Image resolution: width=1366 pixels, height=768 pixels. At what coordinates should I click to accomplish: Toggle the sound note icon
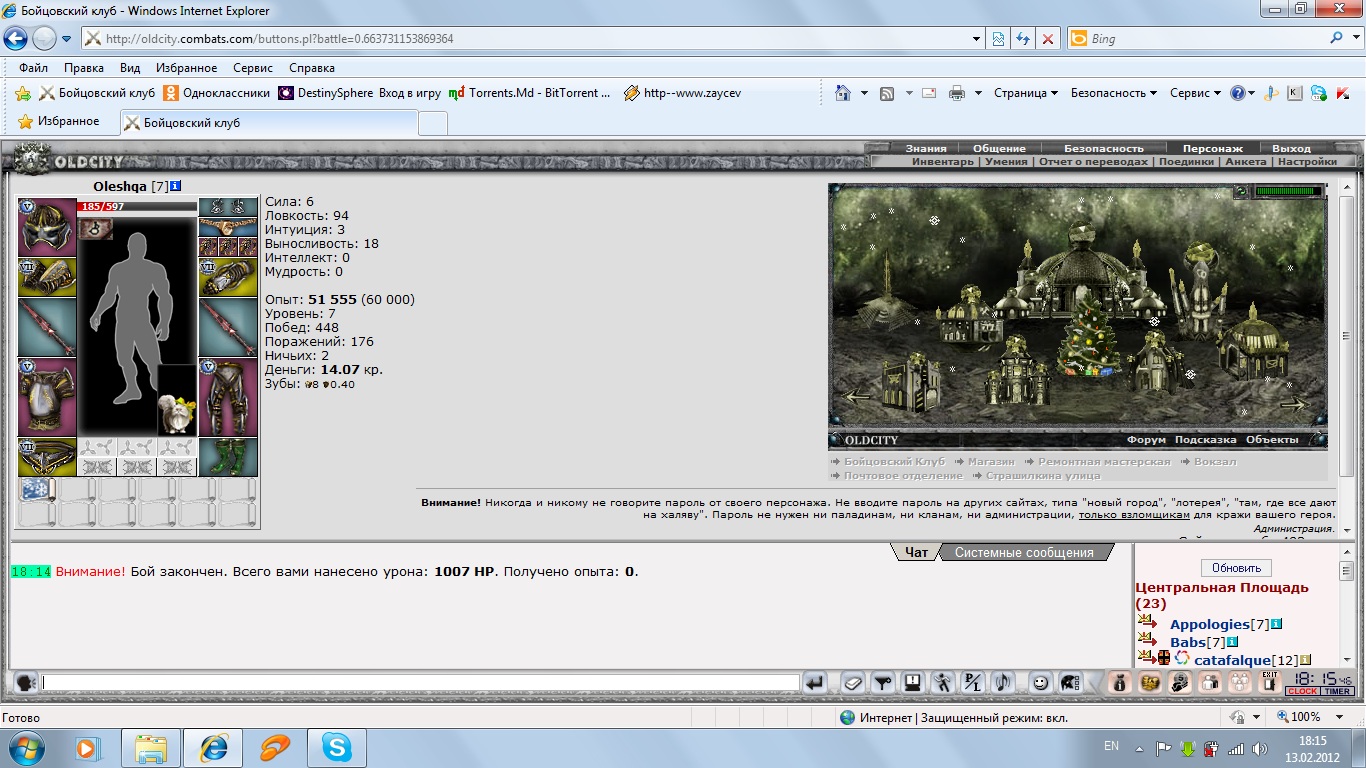1002,683
